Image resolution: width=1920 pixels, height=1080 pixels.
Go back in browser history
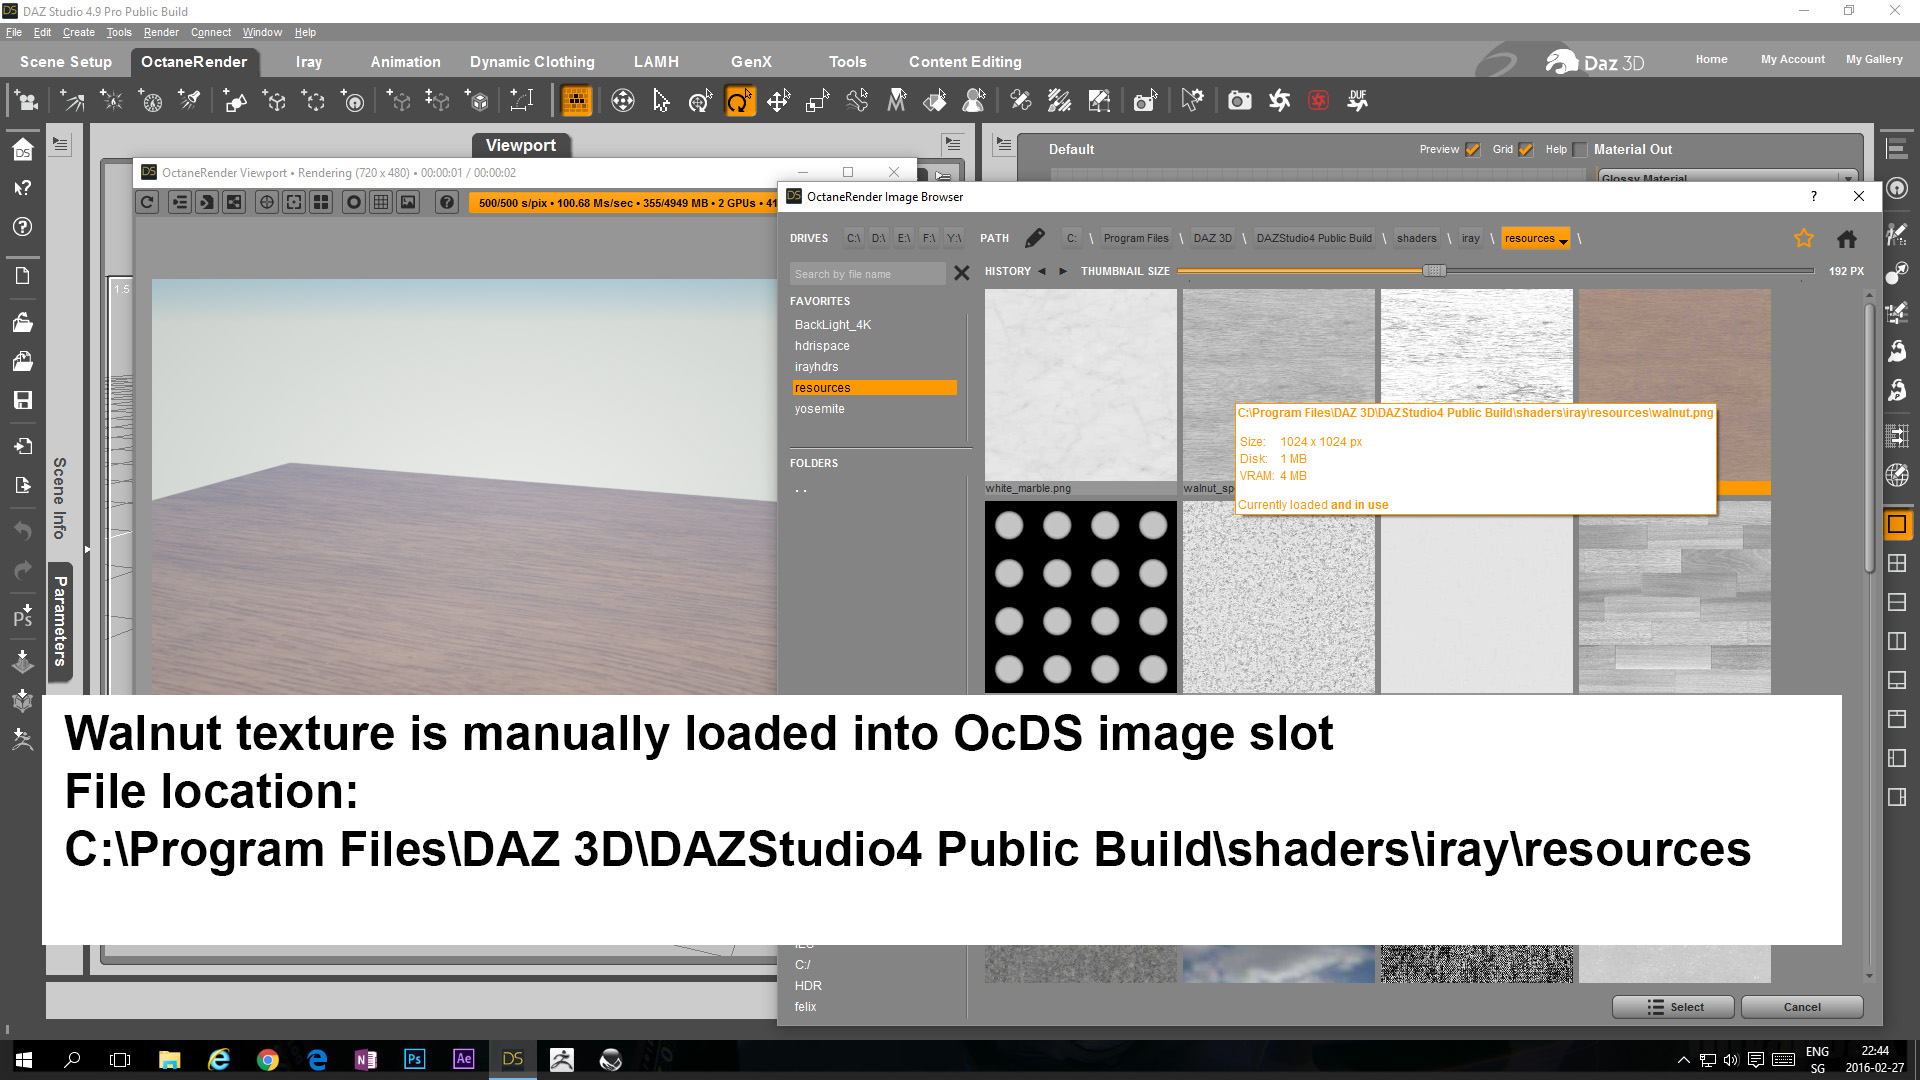pyautogui.click(x=1042, y=271)
